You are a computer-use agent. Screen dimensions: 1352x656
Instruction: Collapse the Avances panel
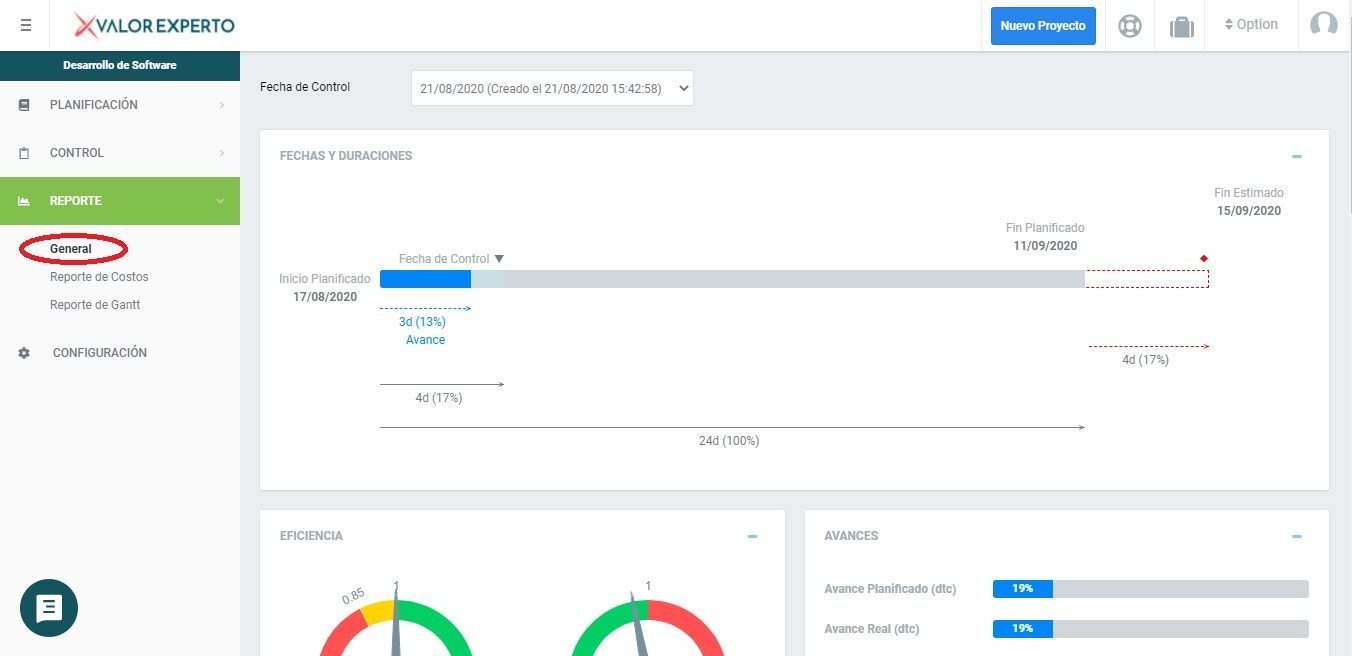point(1297,537)
